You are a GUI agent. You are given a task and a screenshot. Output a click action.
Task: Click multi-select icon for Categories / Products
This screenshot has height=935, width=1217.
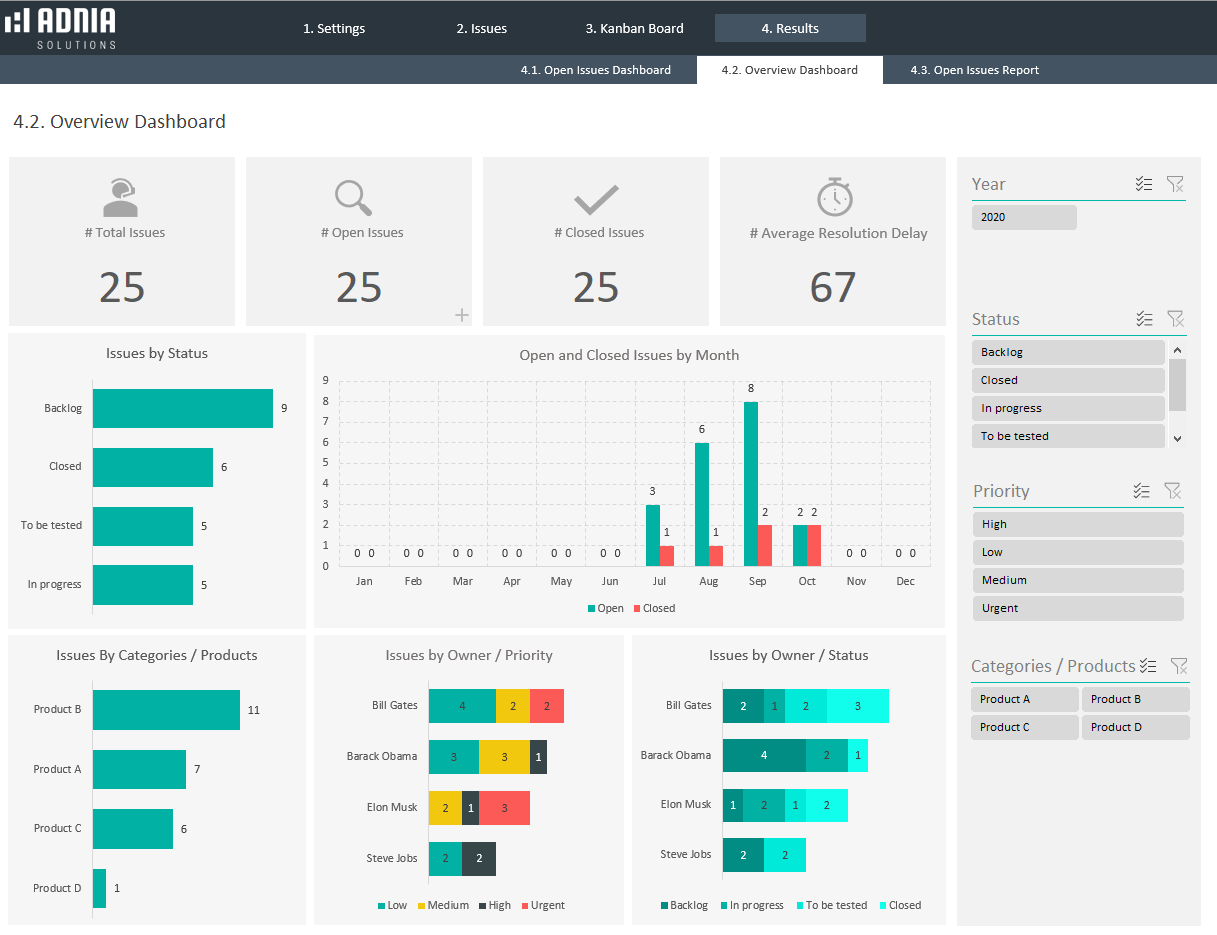click(x=1148, y=666)
